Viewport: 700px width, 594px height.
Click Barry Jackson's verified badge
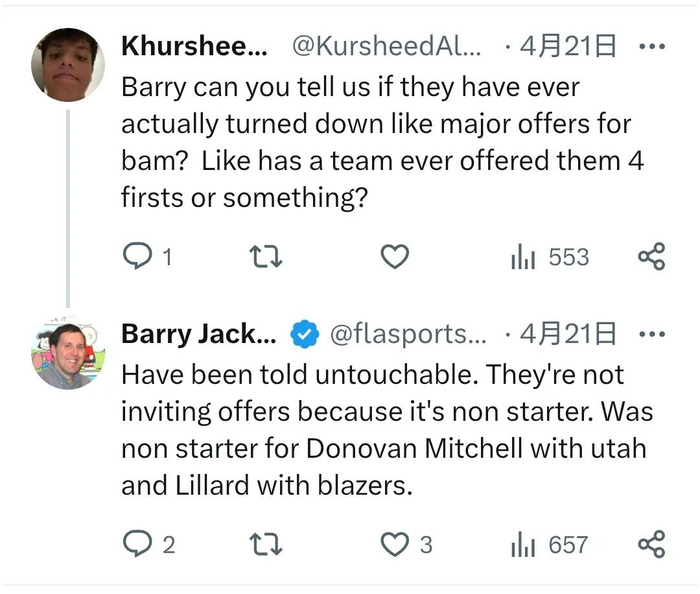[304, 334]
